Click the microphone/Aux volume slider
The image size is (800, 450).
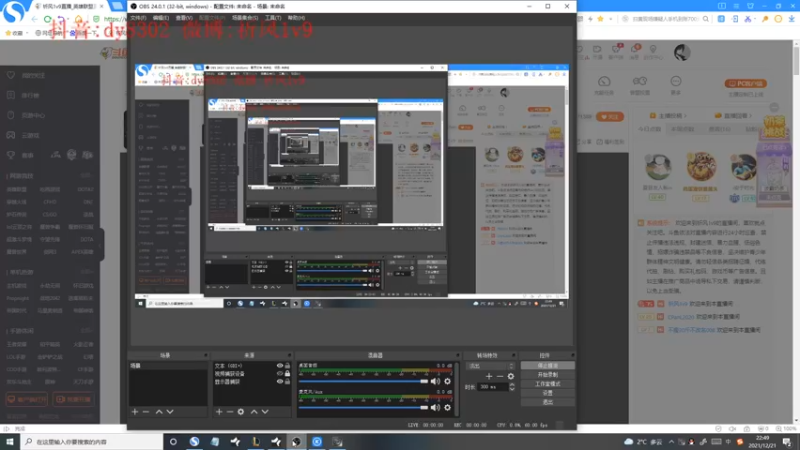[363, 407]
